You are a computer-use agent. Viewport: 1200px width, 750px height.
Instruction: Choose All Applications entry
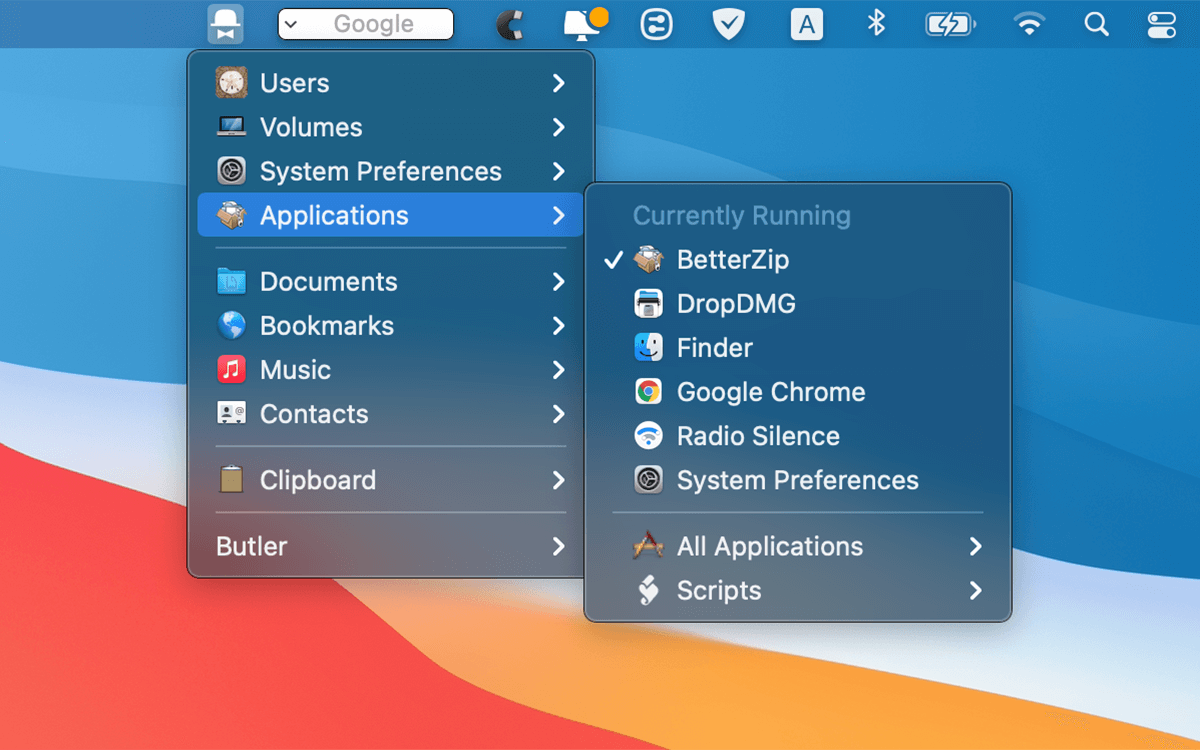coord(798,546)
